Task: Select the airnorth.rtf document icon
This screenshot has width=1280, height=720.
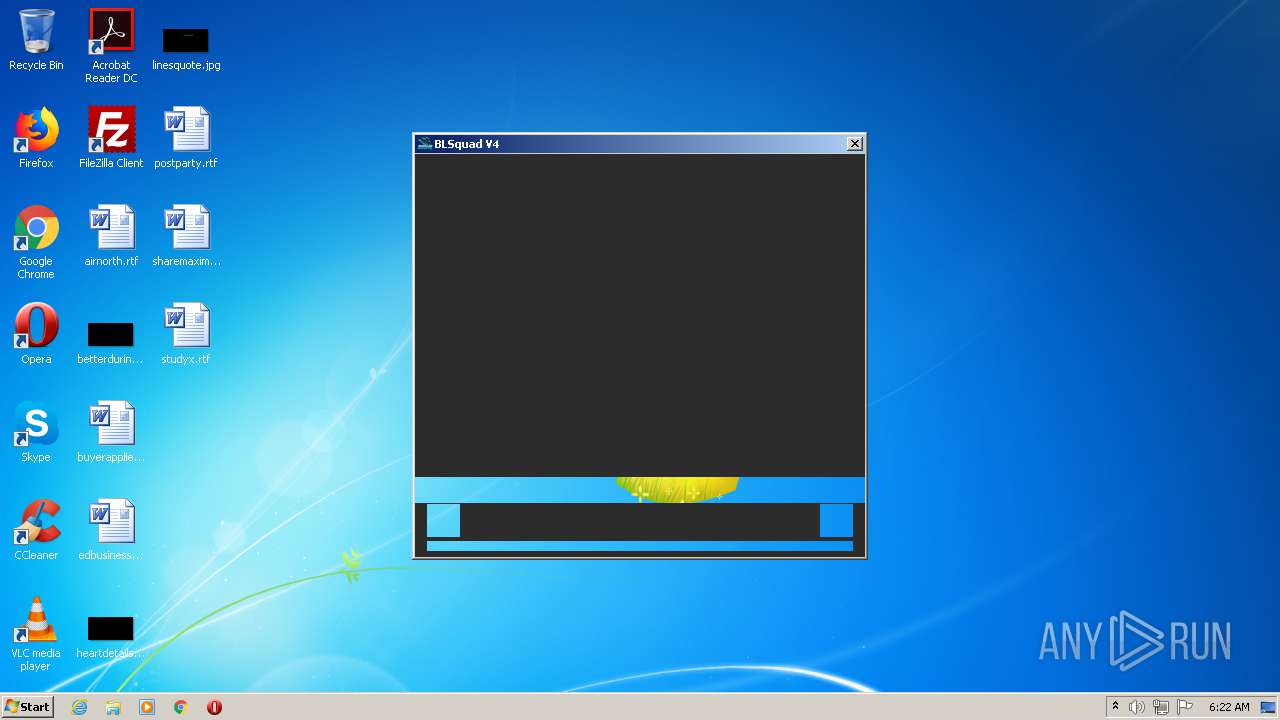Action: coord(111,236)
